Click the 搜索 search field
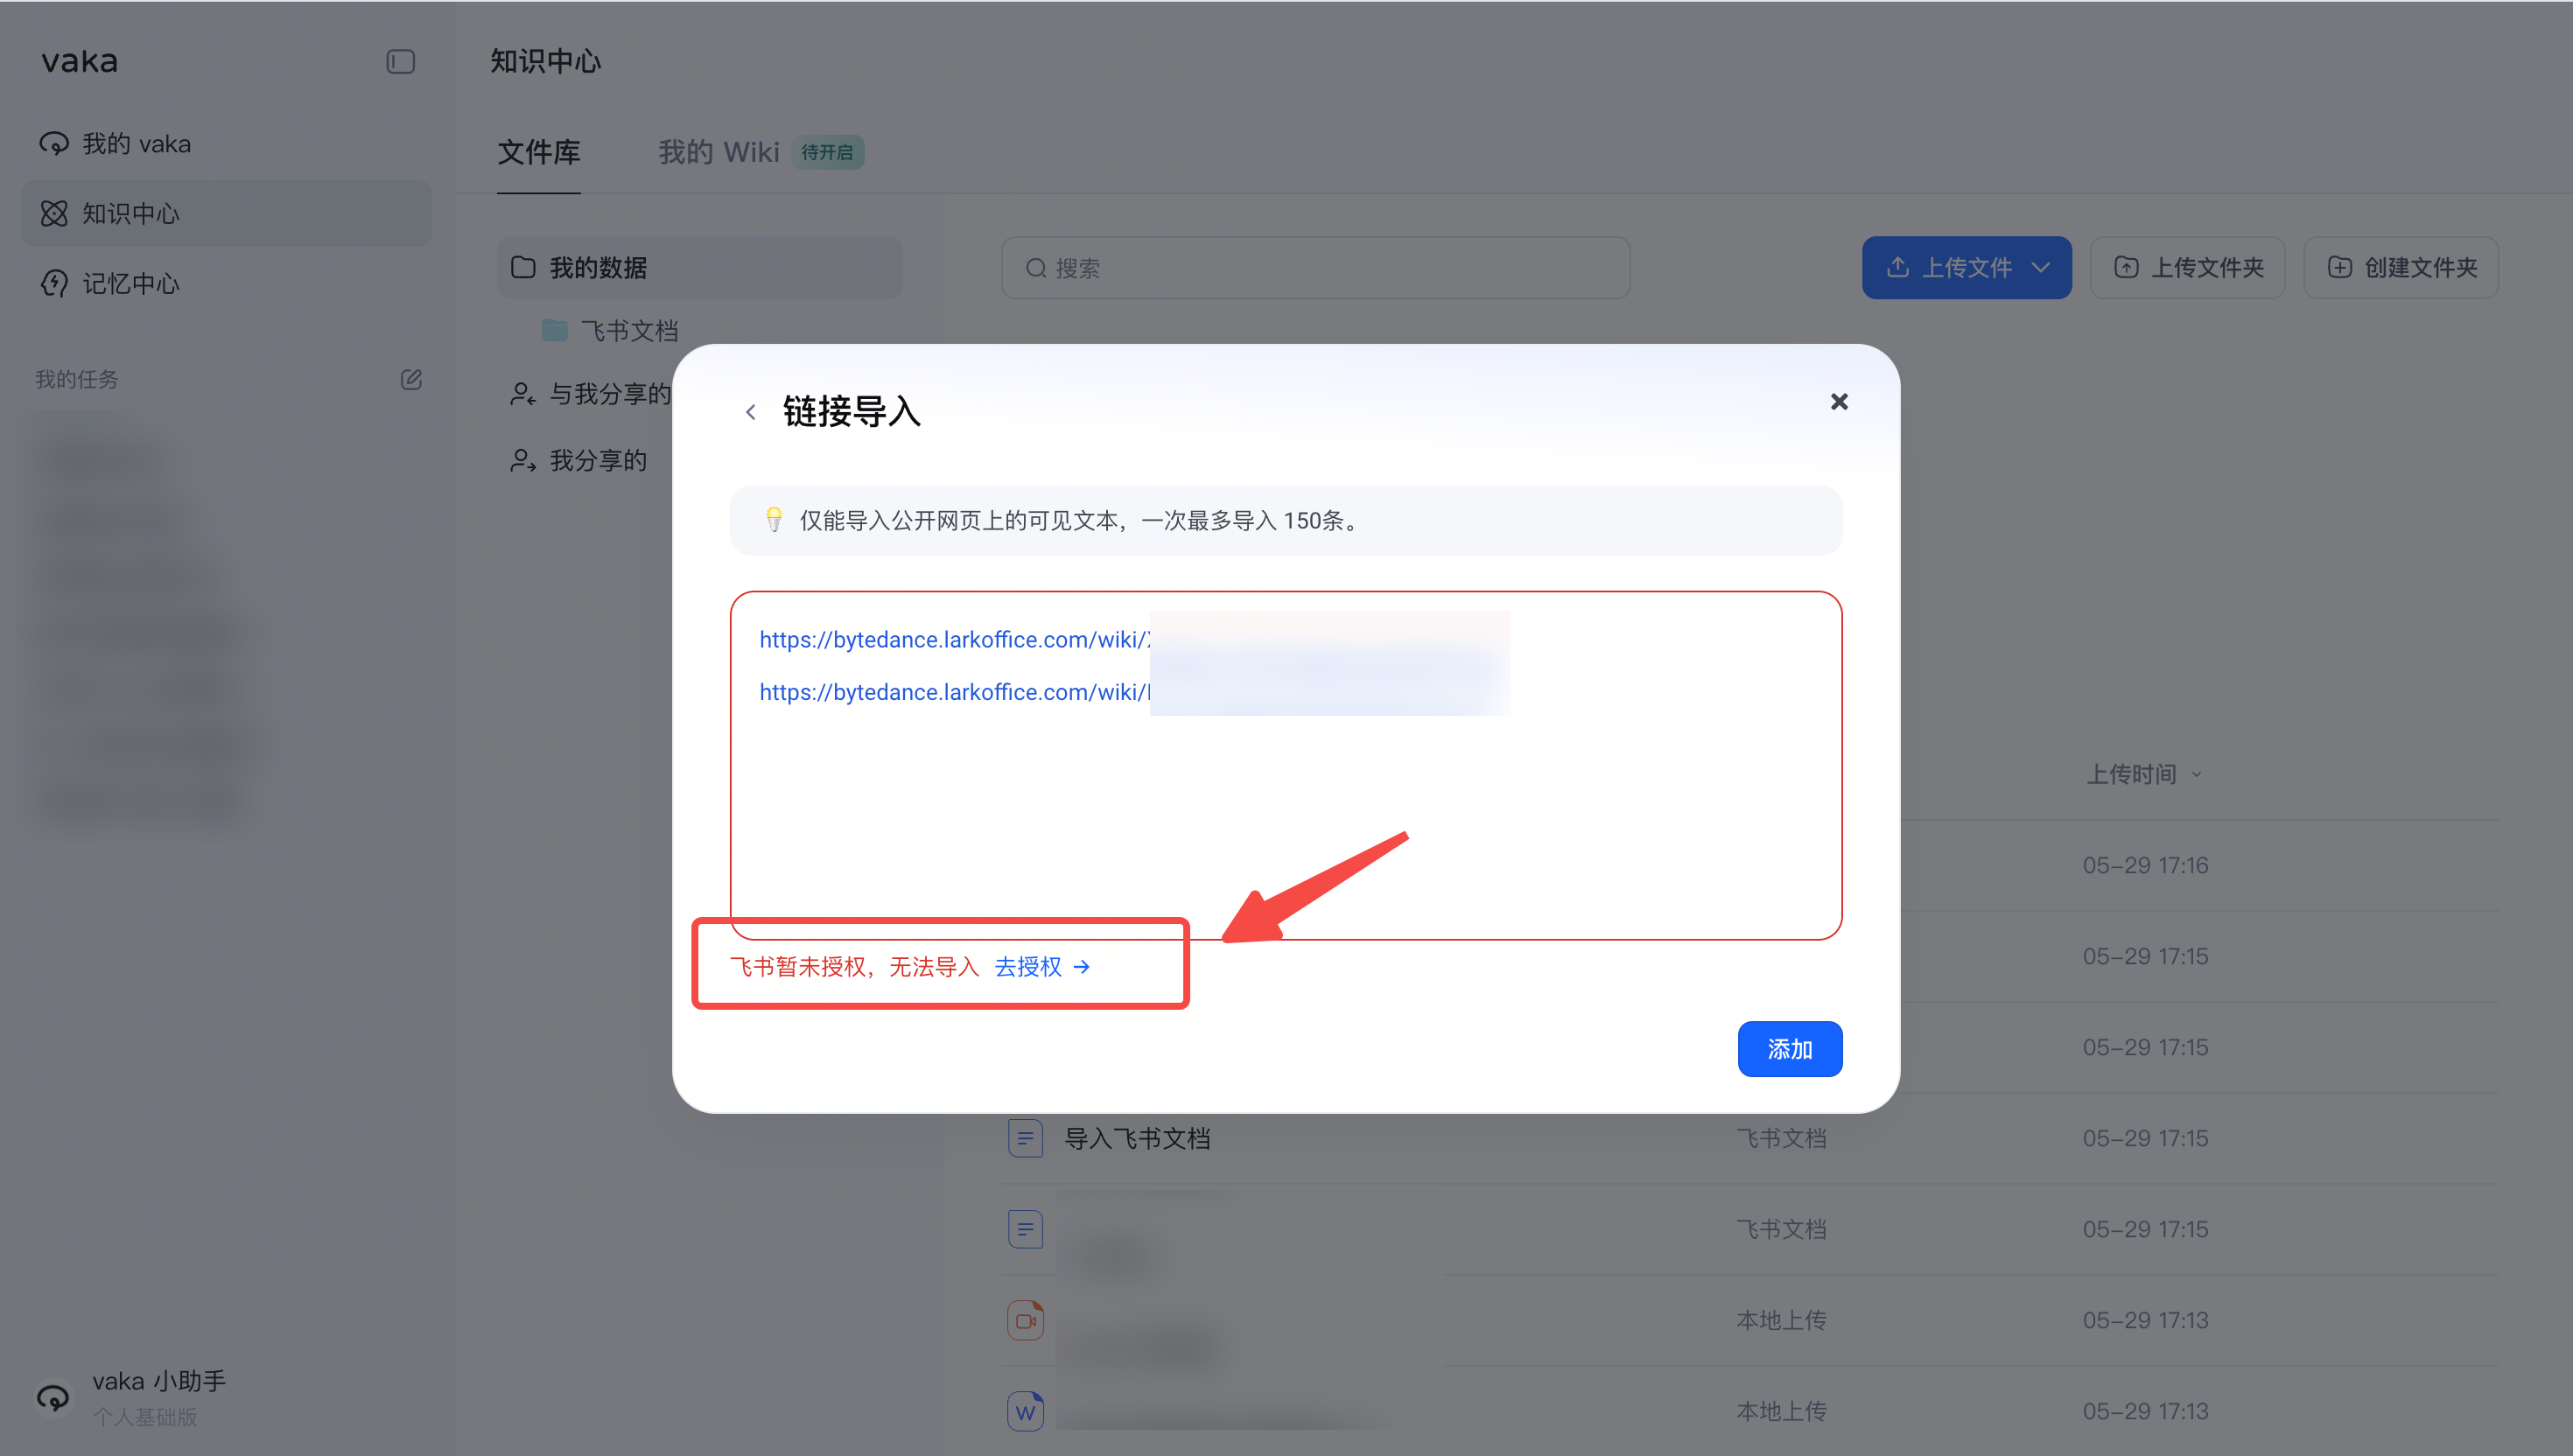The height and width of the screenshot is (1456, 2573). pyautogui.click(x=1315, y=268)
